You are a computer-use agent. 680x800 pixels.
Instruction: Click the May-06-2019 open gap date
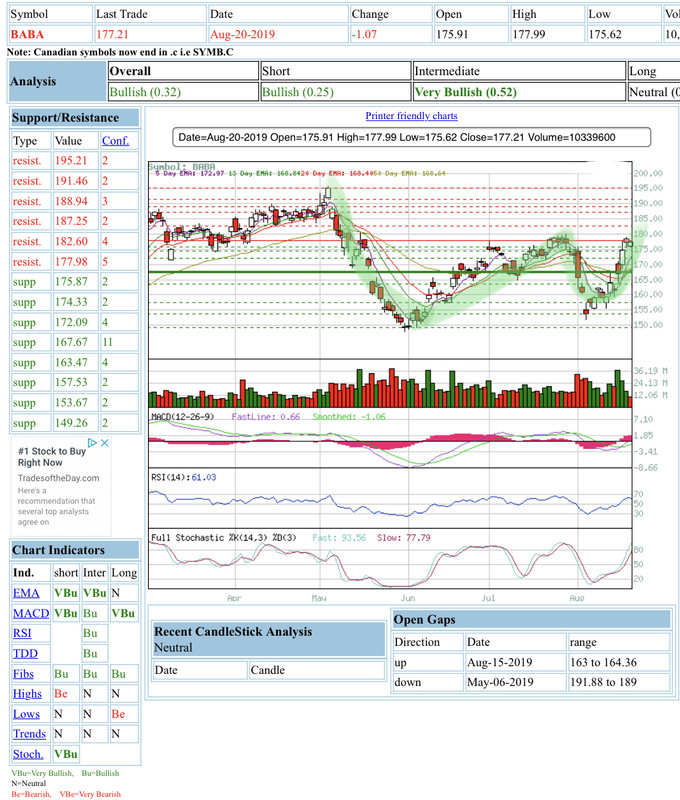pyautogui.click(x=516, y=682)
